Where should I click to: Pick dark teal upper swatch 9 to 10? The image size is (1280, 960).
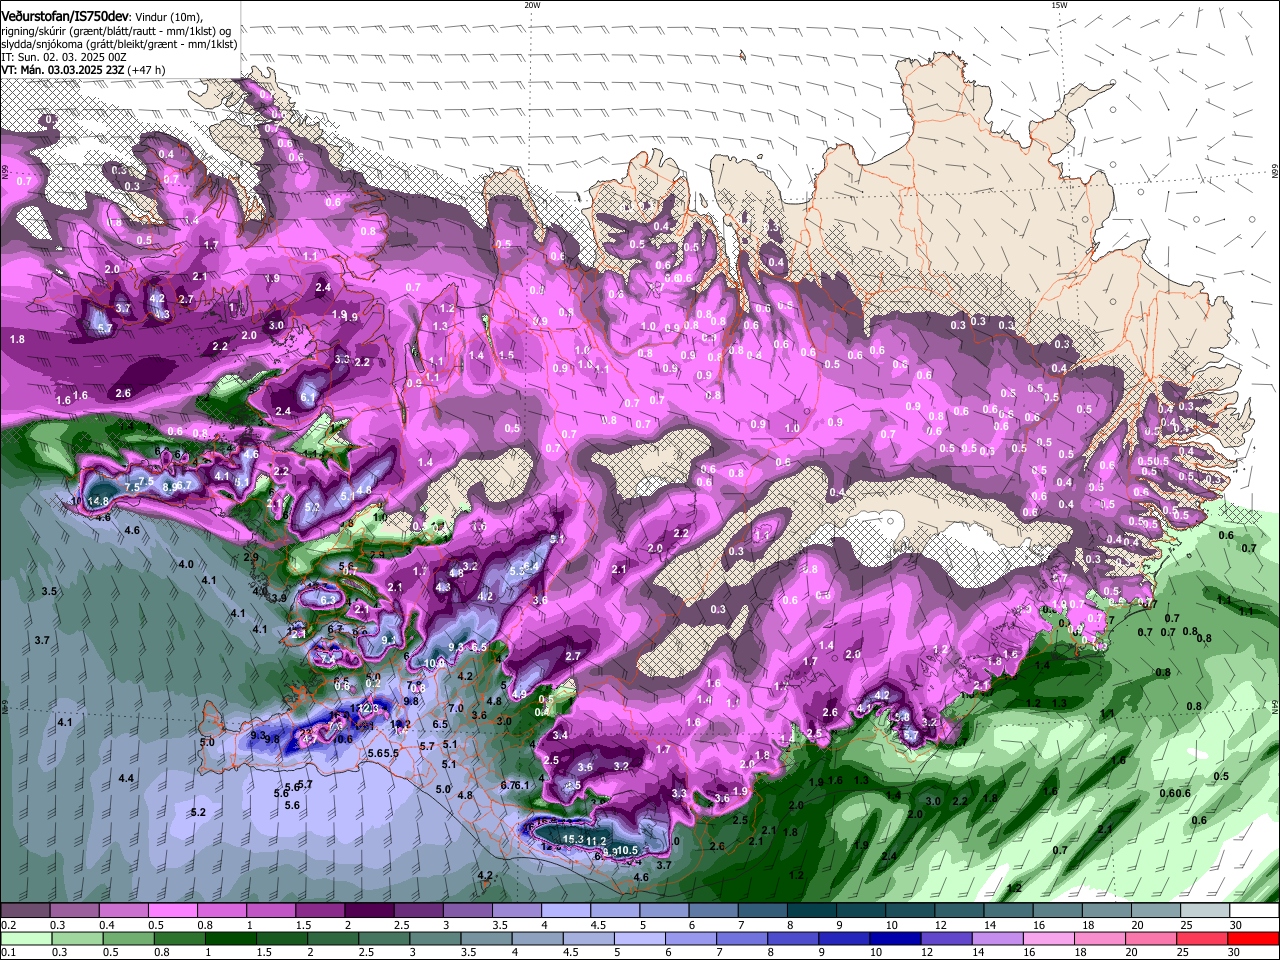(860, 911)
